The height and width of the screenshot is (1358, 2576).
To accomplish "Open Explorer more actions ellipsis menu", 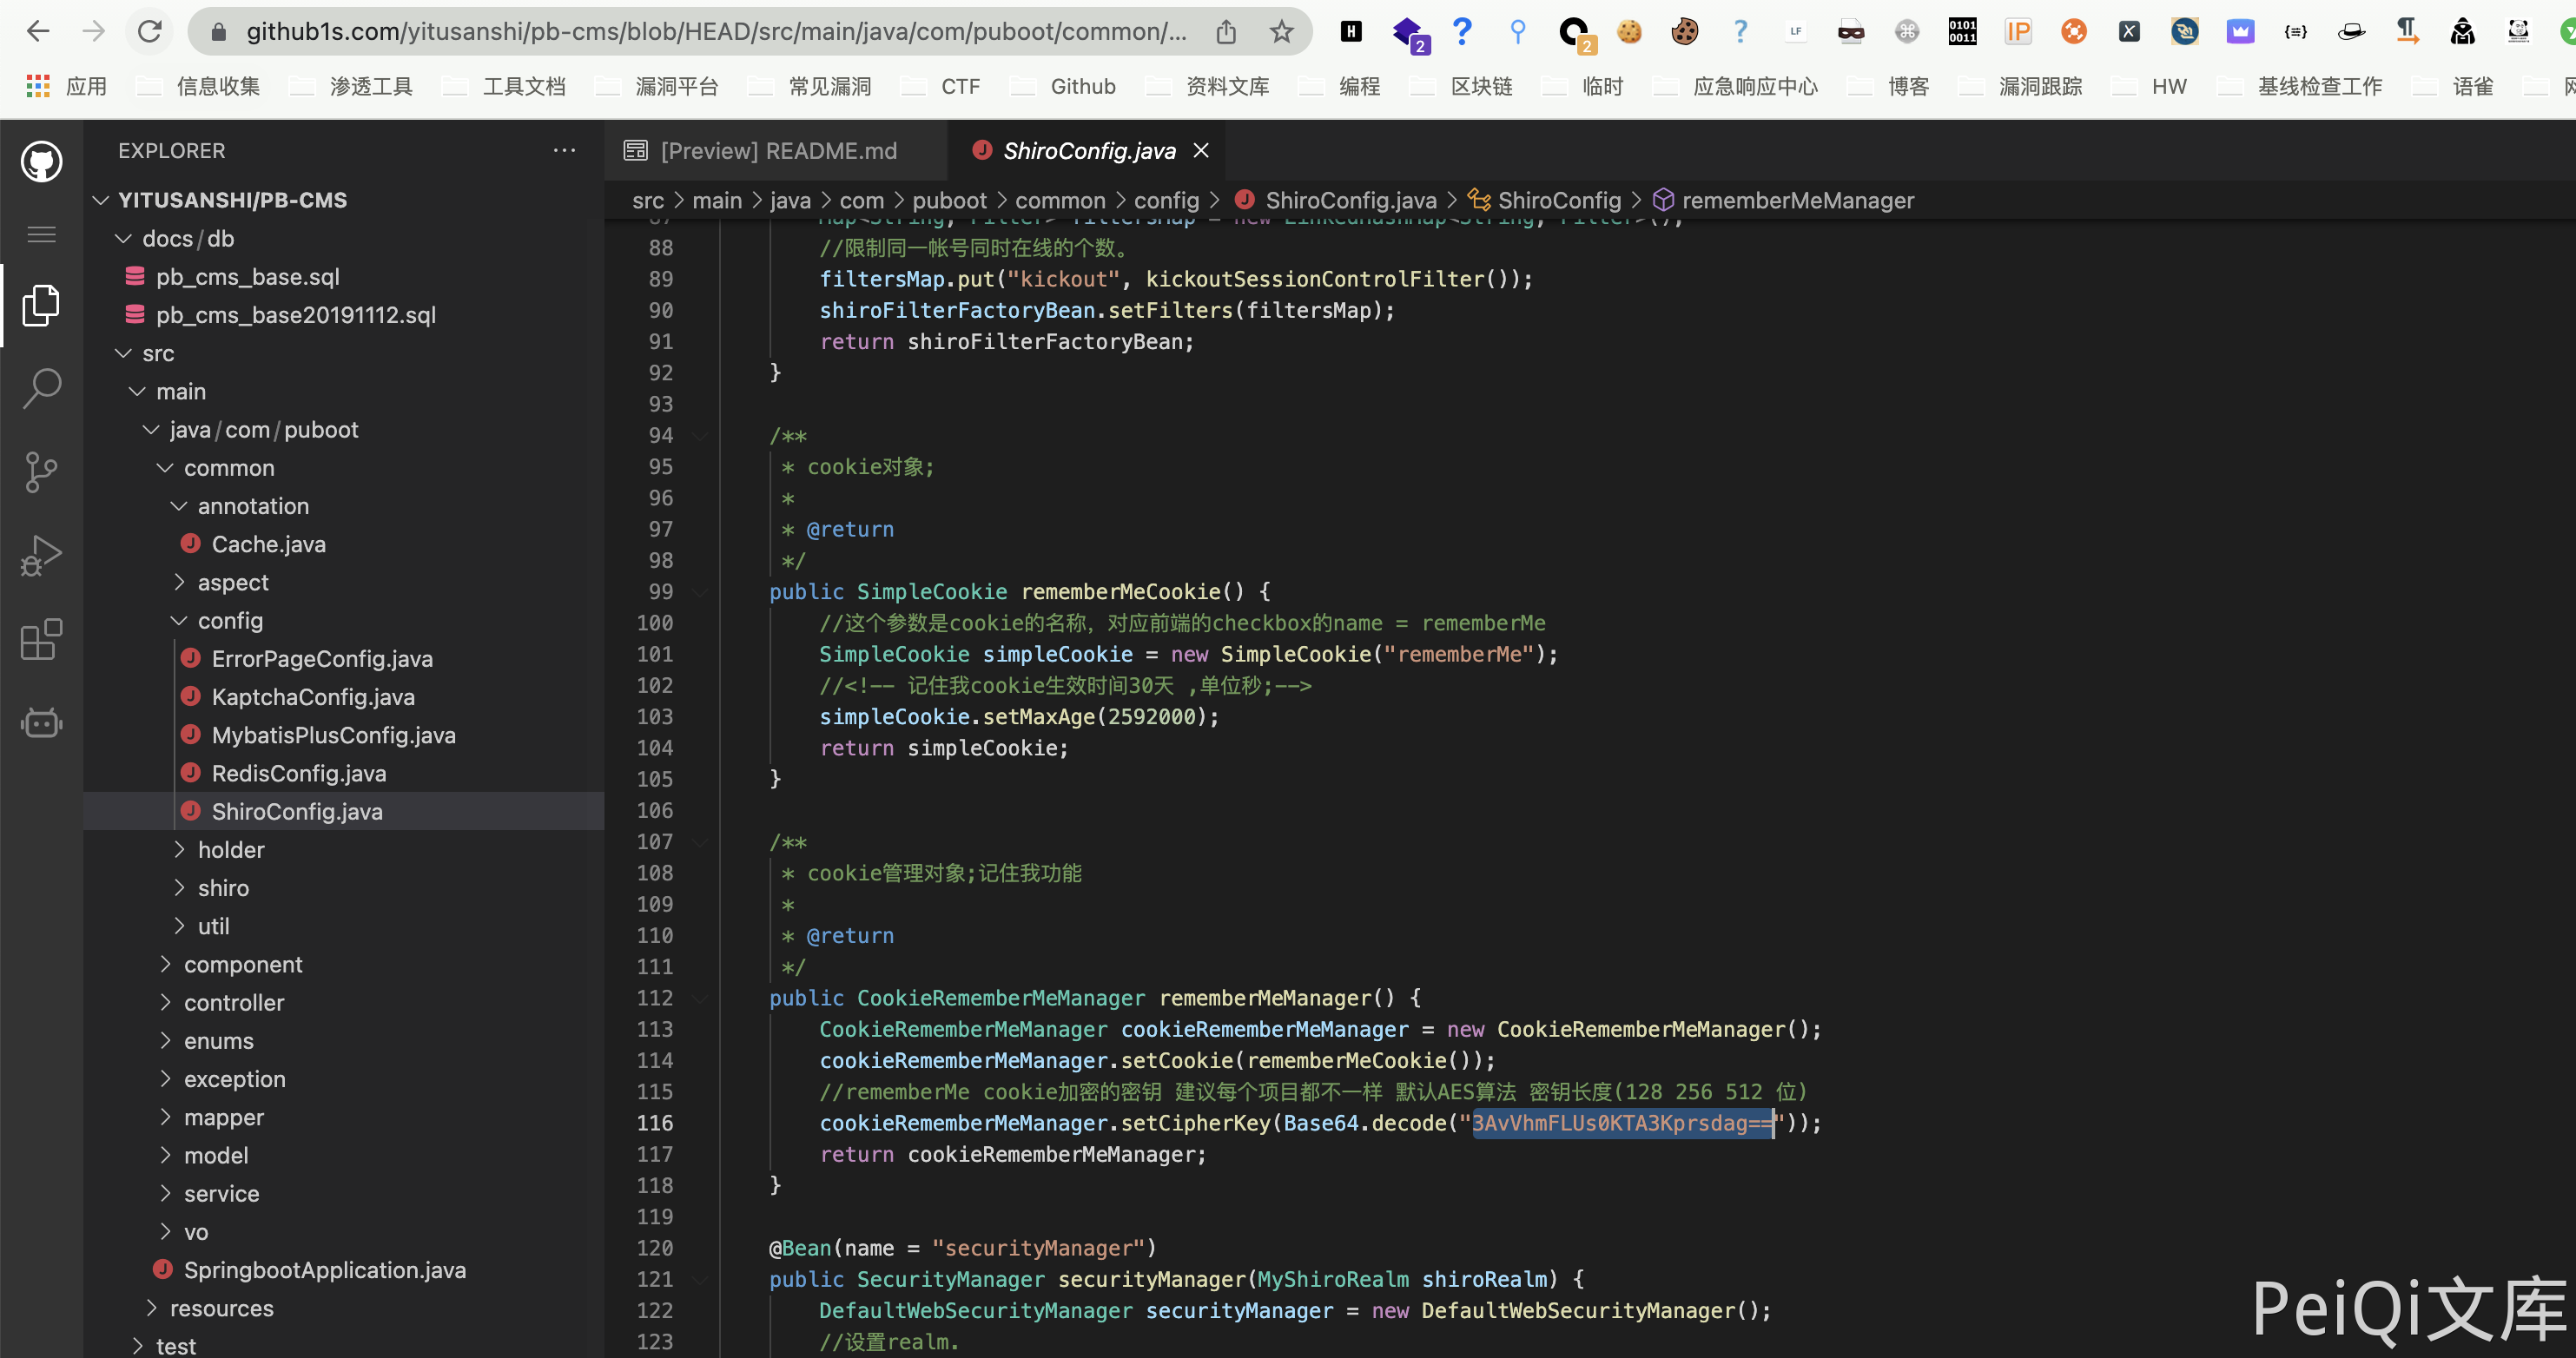I will click(564, 151).
